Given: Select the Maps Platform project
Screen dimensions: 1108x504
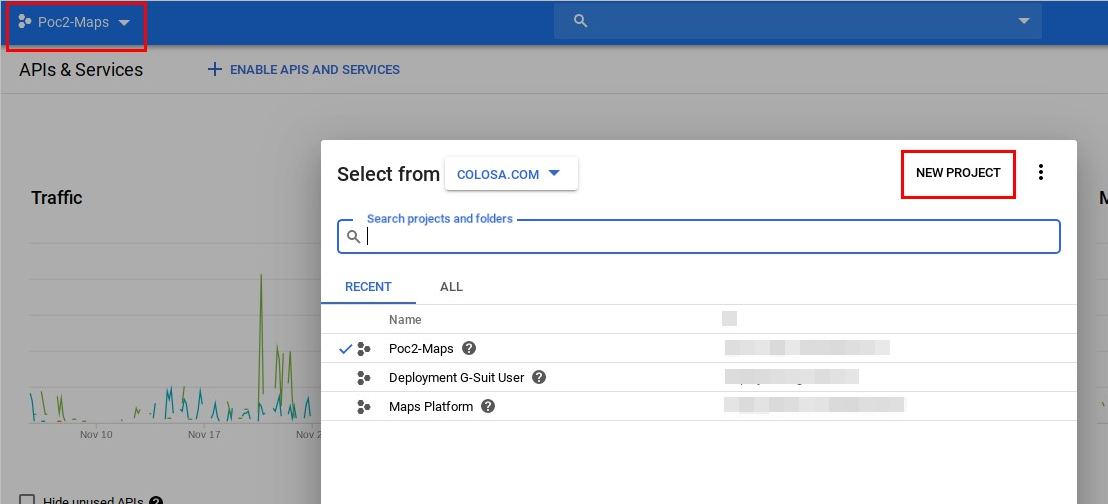Looking at the screenshot, I should coord(430,407).
